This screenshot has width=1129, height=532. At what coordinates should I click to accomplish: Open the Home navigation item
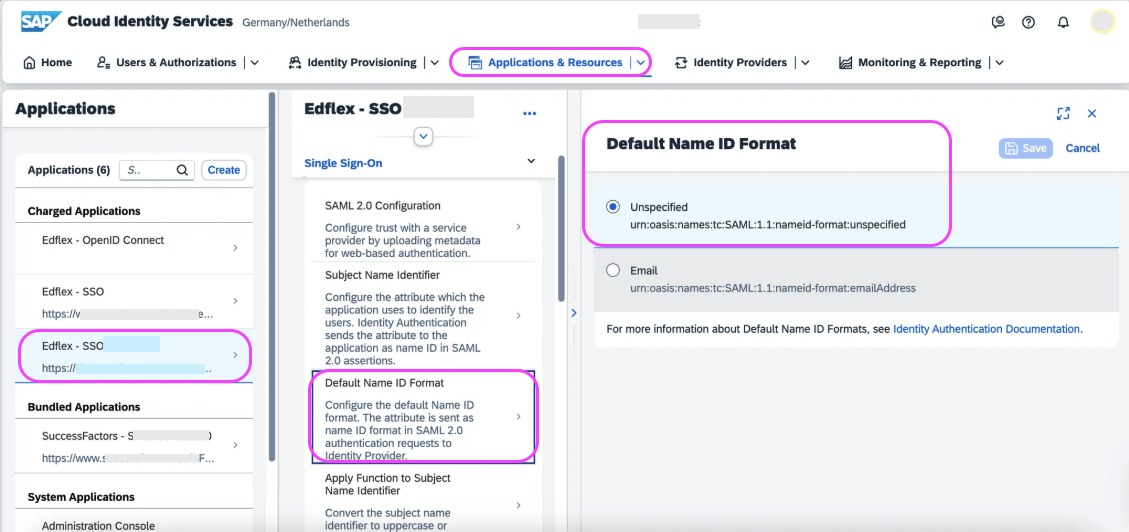coord(48,63)
